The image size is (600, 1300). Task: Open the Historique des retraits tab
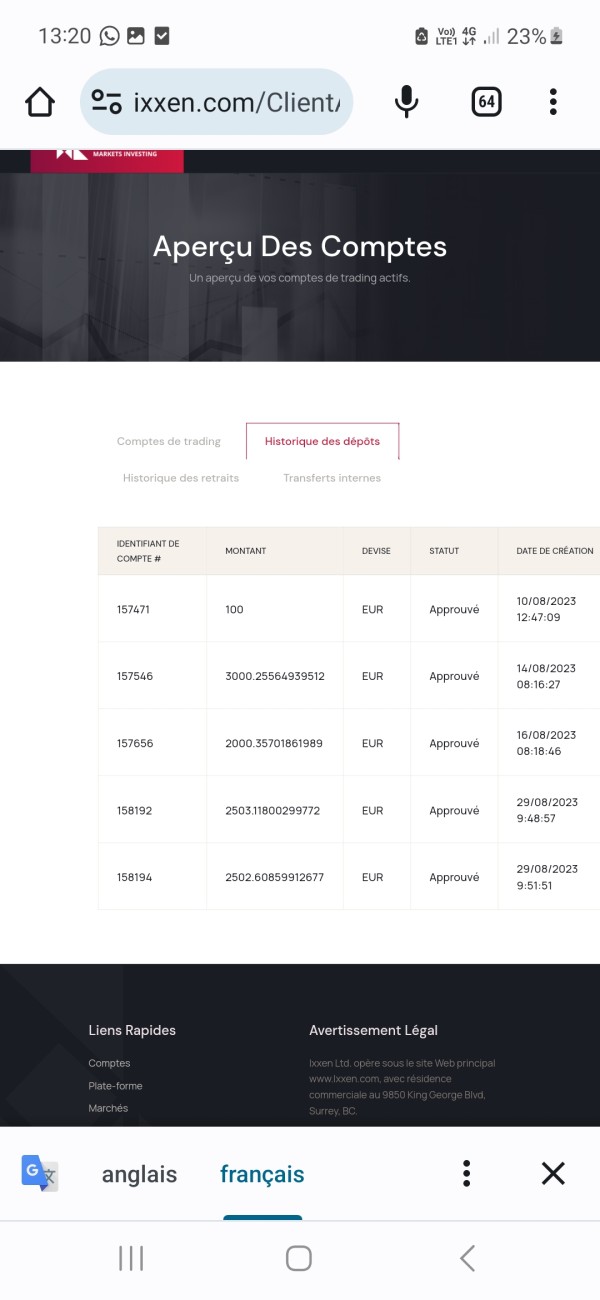click(x=181, y=478)
